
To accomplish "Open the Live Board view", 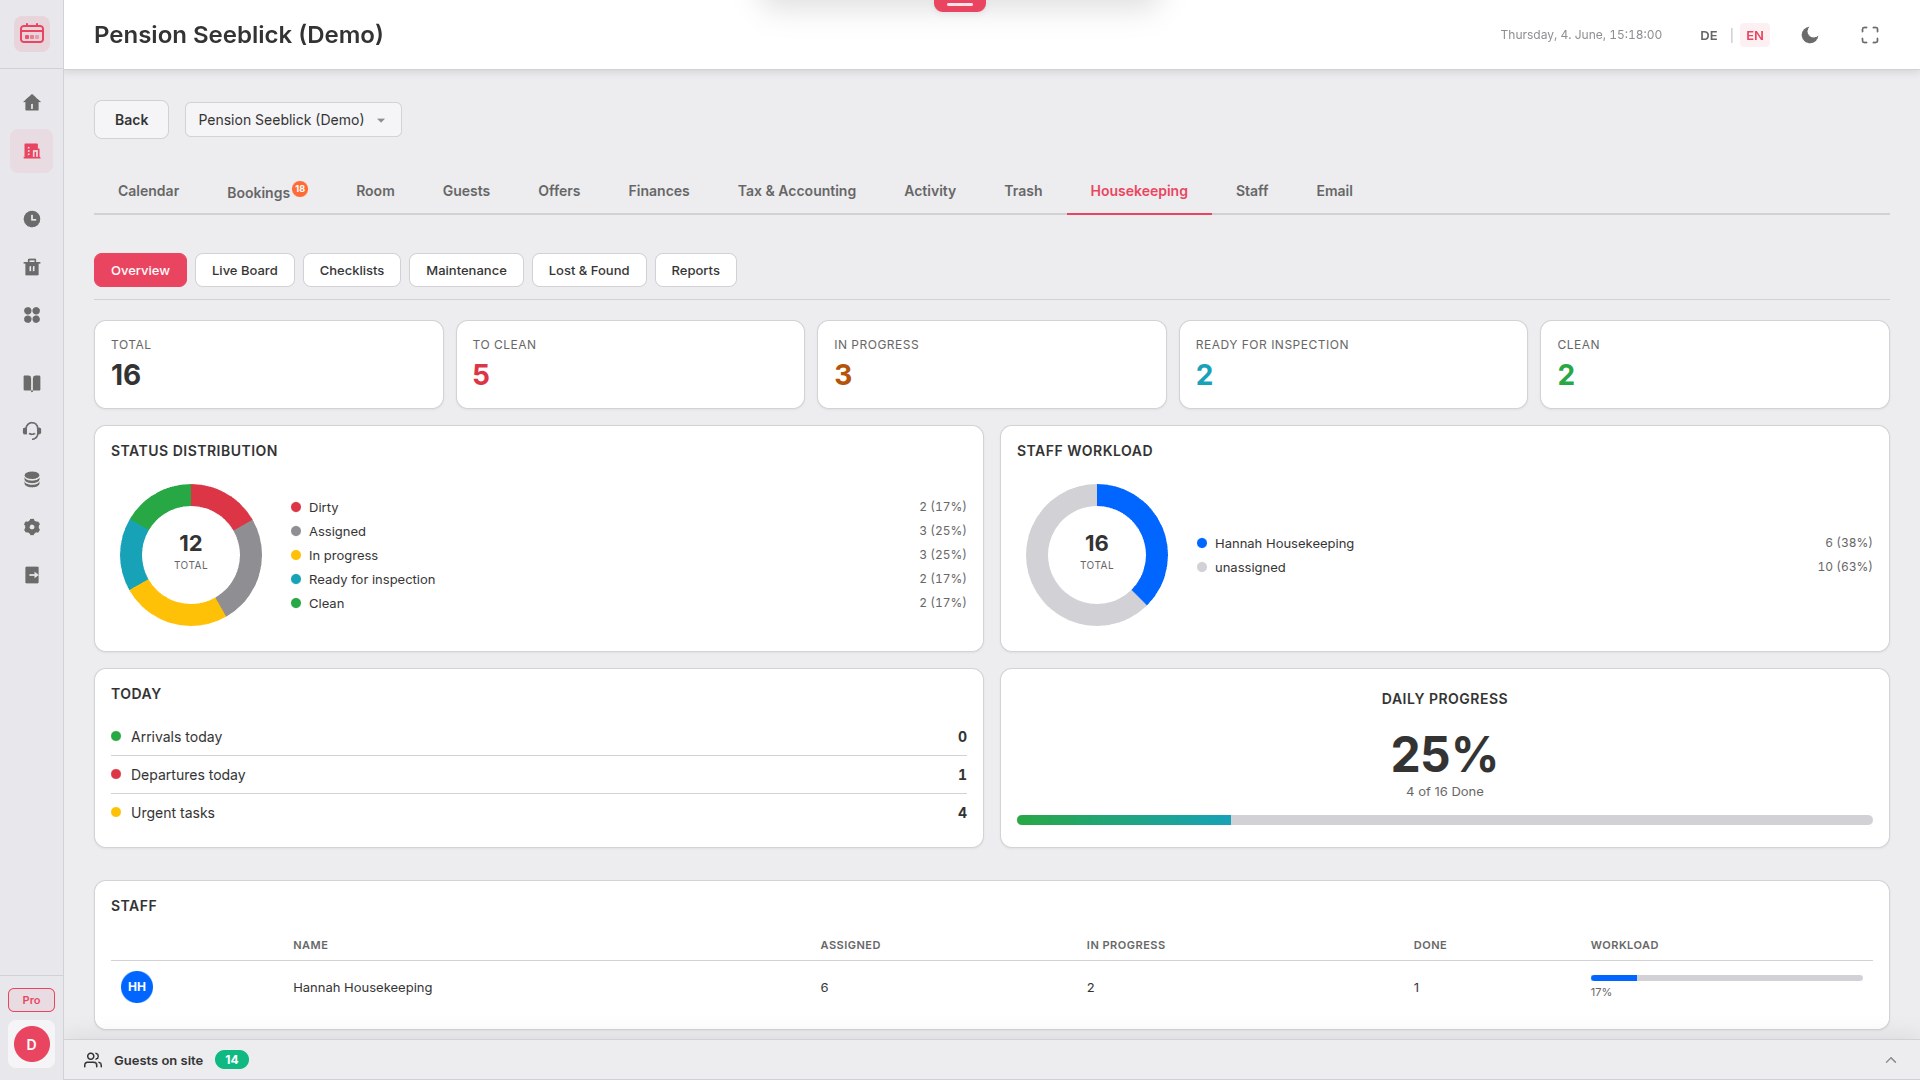I will point(245,270).
